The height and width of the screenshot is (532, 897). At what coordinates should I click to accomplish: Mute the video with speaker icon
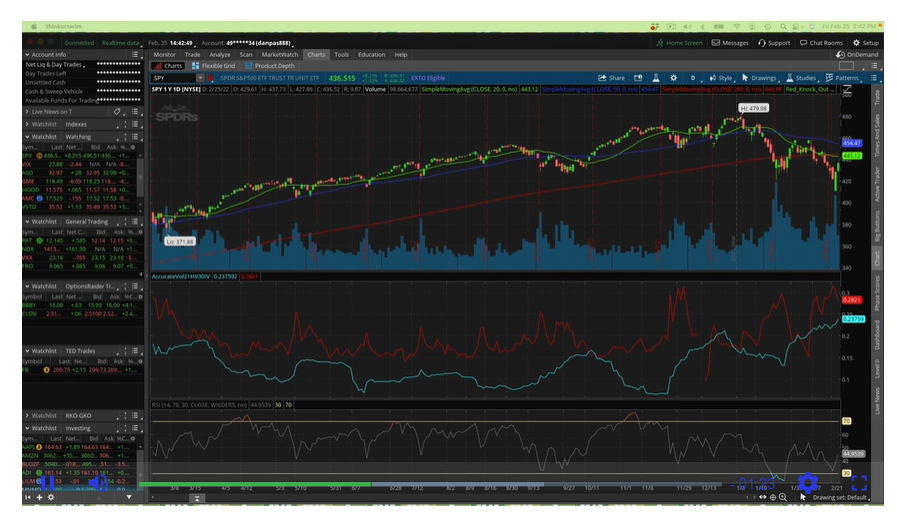pos(98,483)
